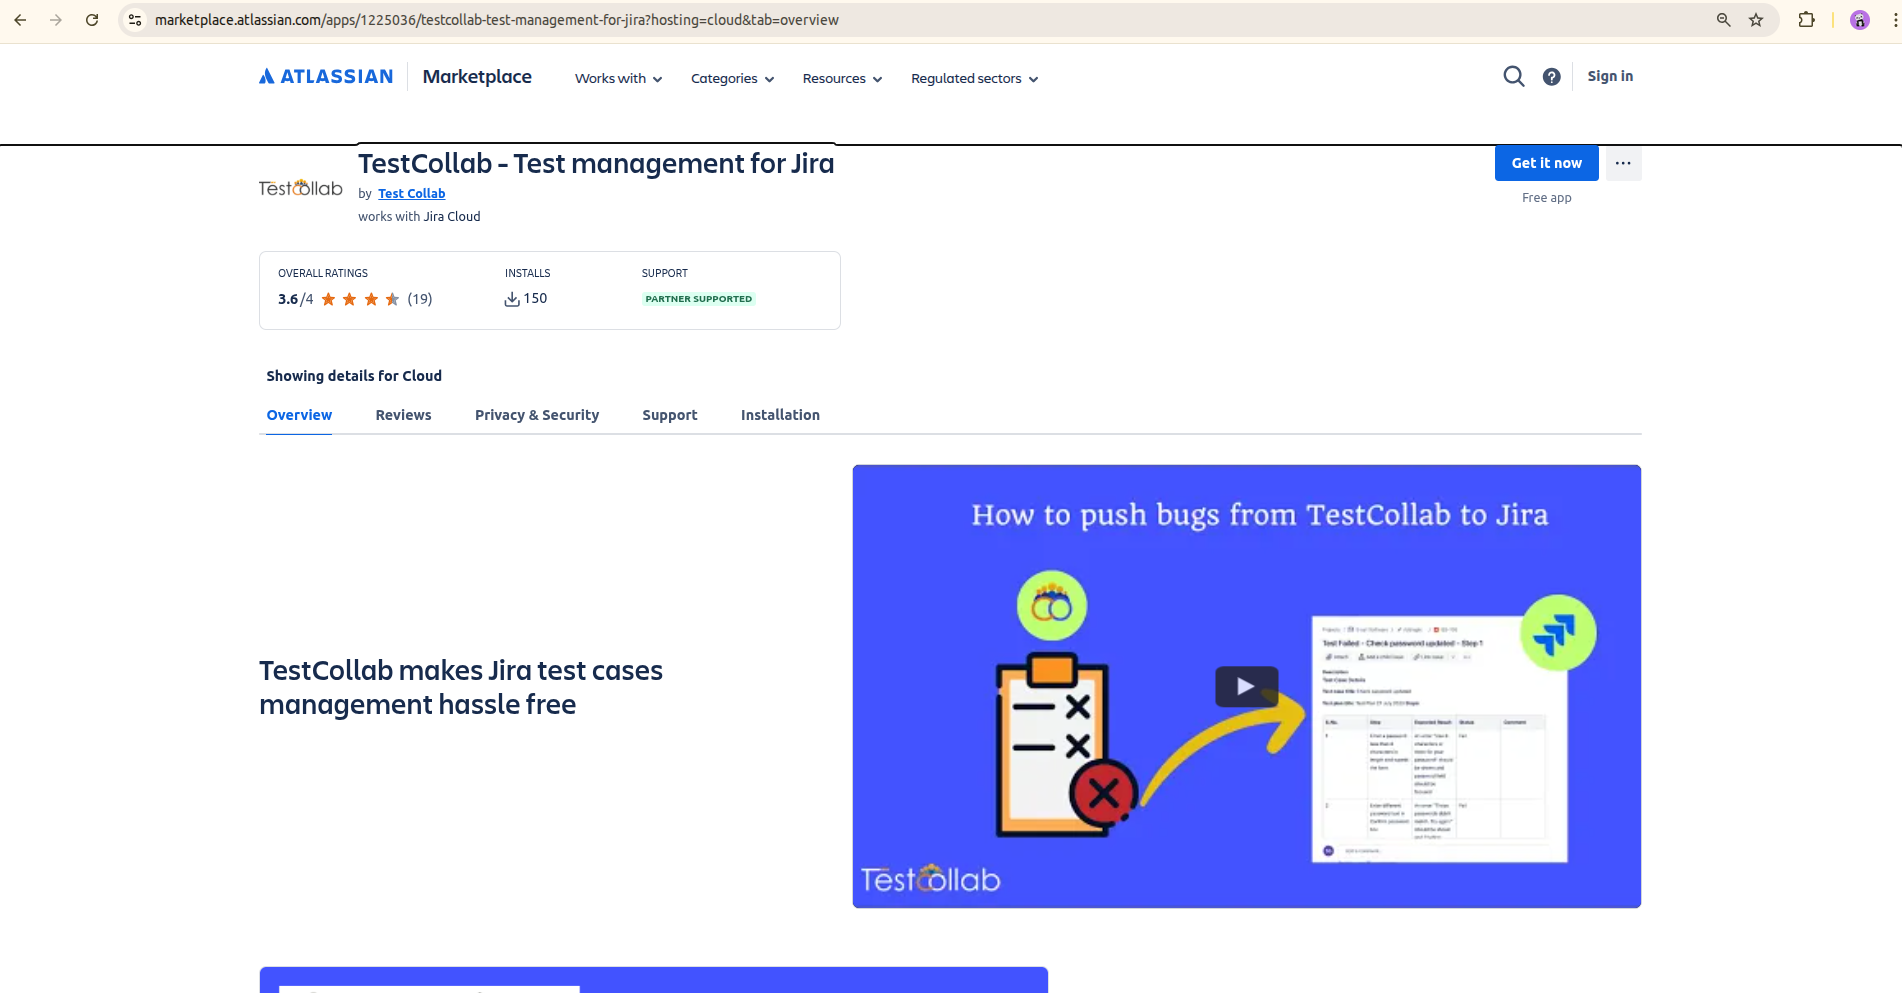This screenshot has width=1902, height=993.
Task: Open the help question mark icon
Action: point(1551,77)
